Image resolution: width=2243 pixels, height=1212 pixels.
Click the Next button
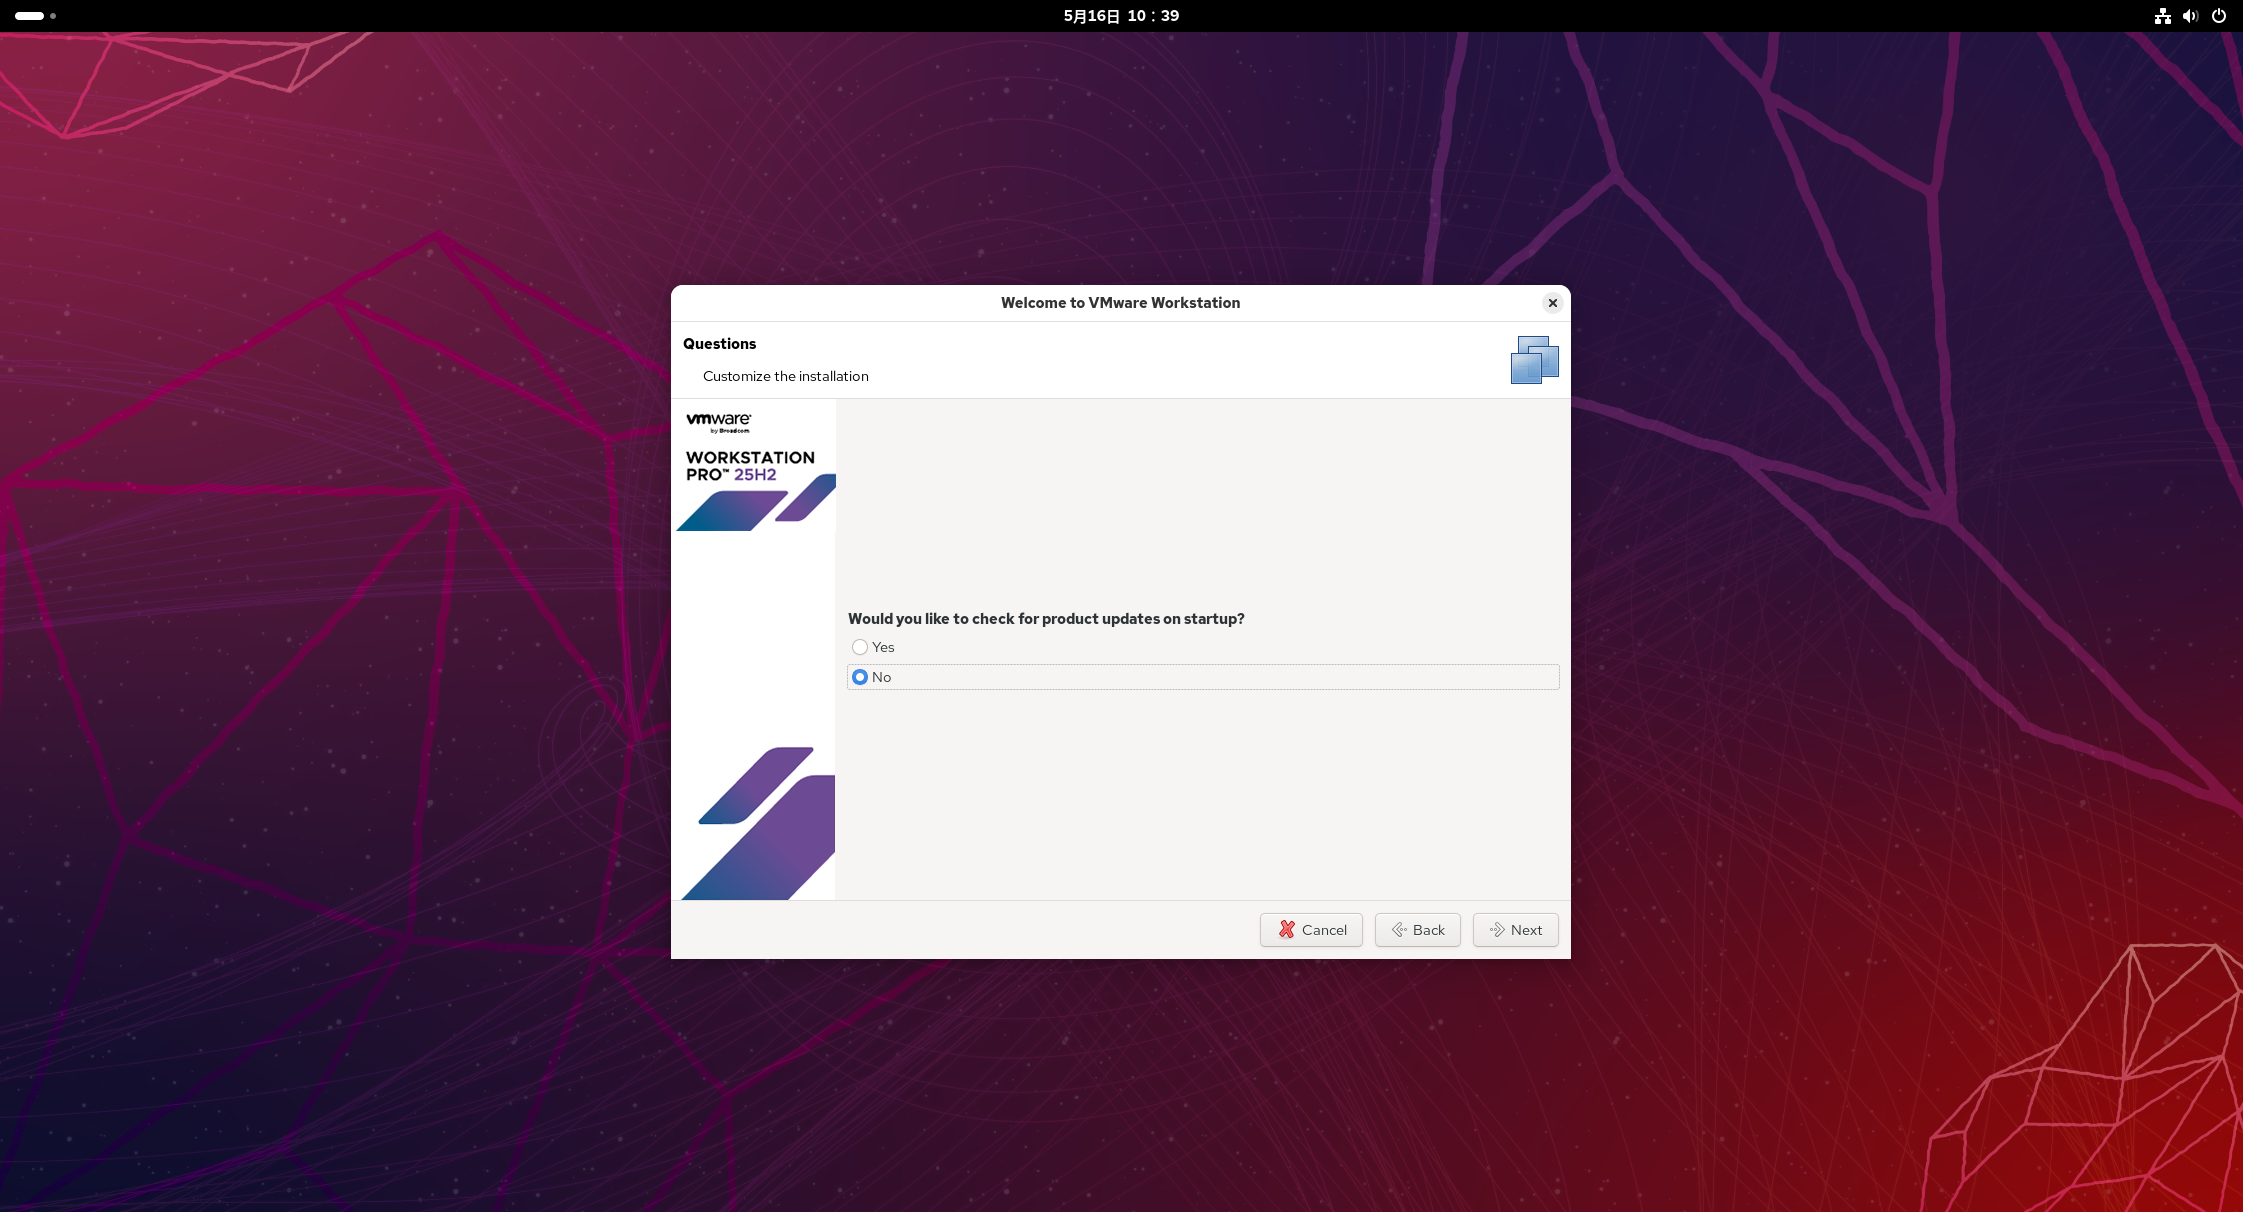tap(1515, 930)
